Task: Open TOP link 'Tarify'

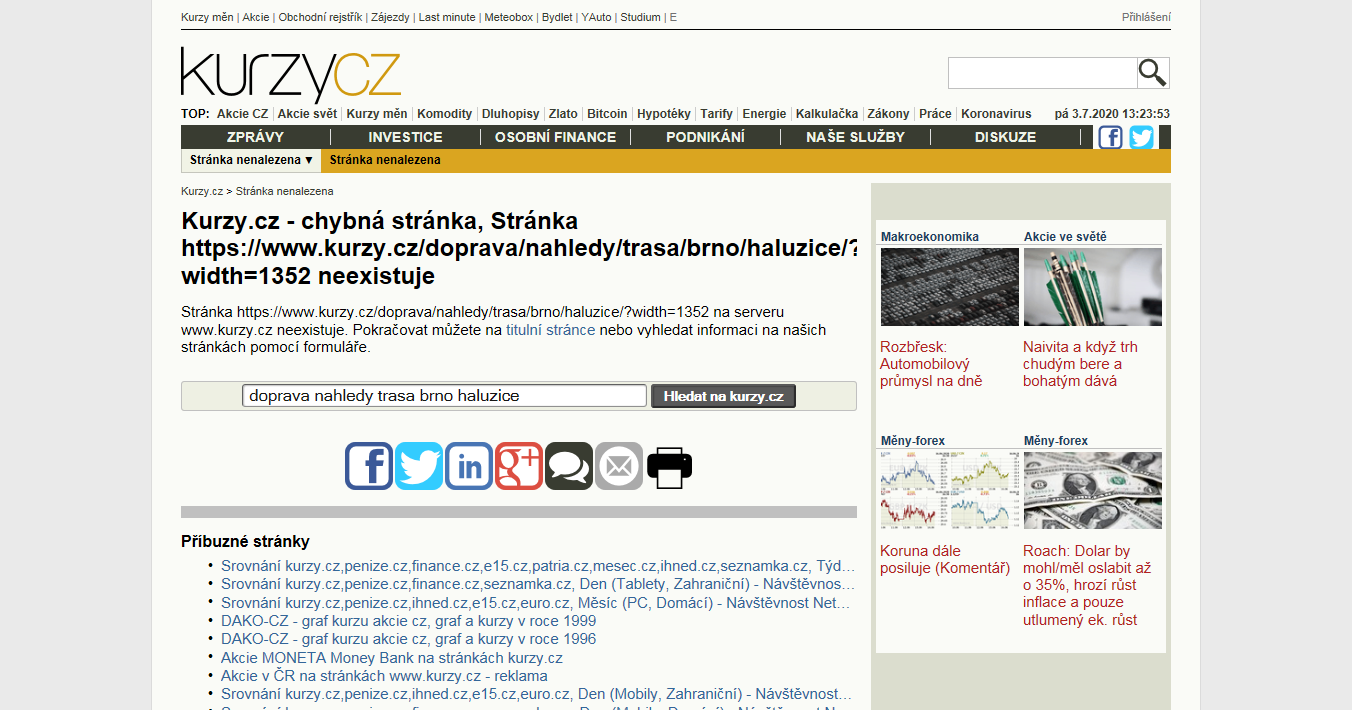Action: click(x=716, y=114)
